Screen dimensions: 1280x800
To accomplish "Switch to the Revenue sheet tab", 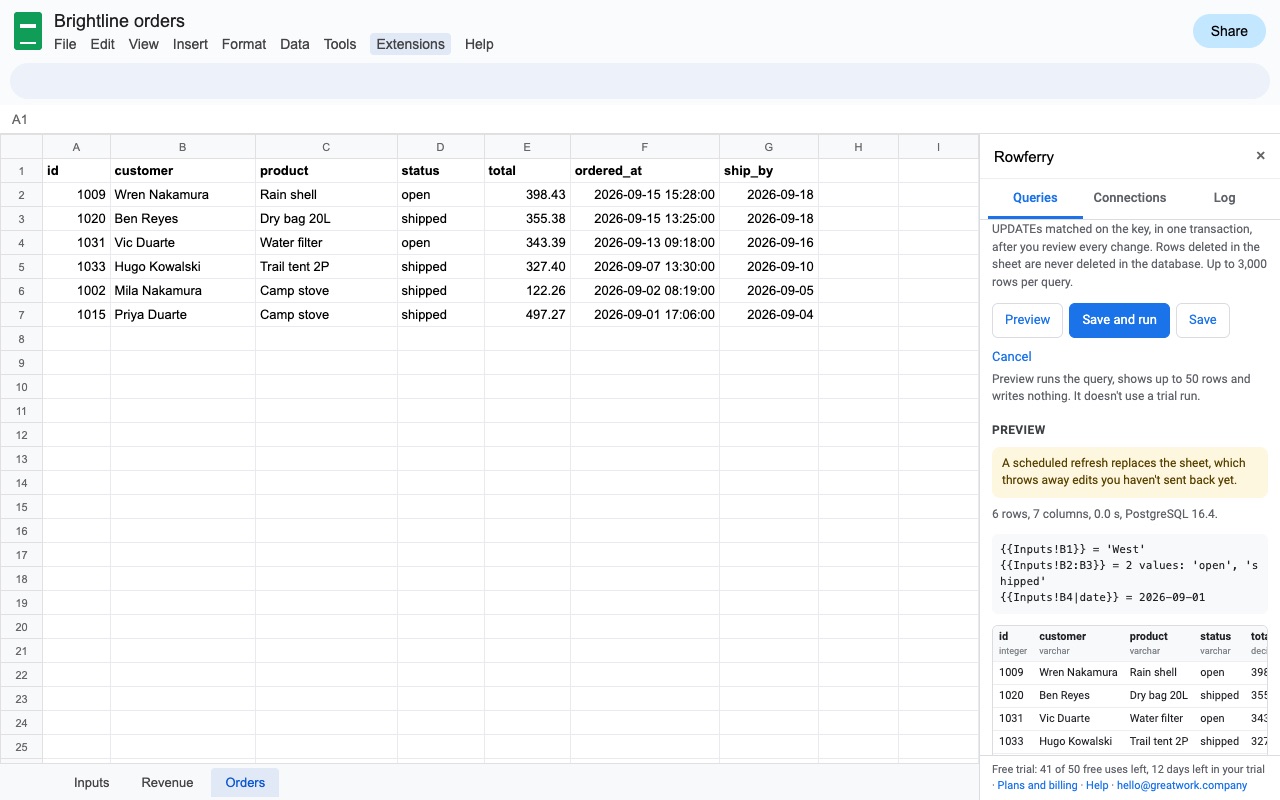I will pyautogui.click(x=167, y=783).
